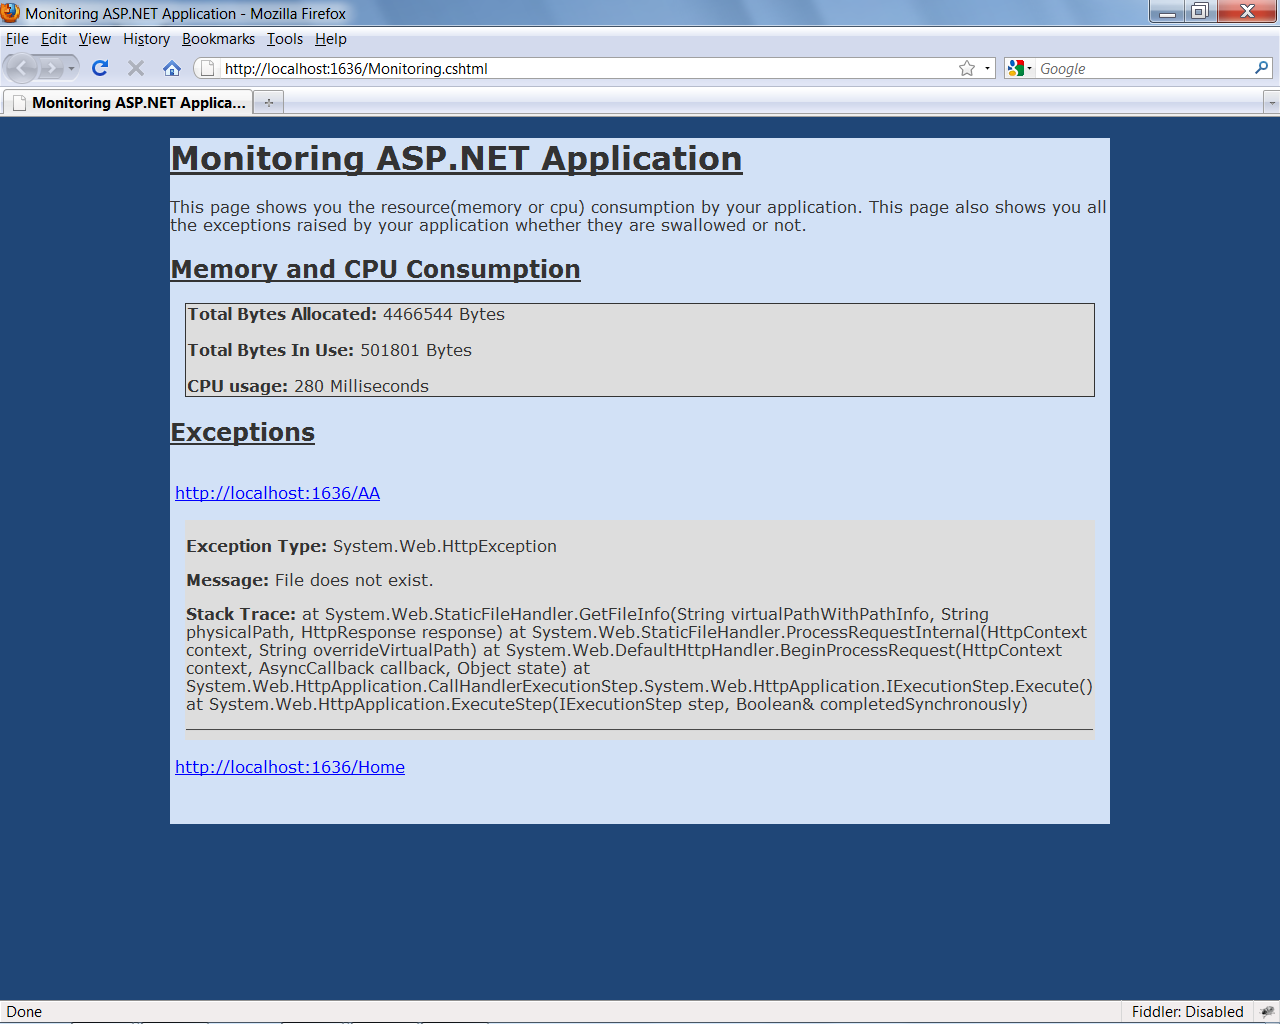Open the Edit menu
Image resolution: width=1280 pixels, height=1024 pixels.
(x=54, y=39)
